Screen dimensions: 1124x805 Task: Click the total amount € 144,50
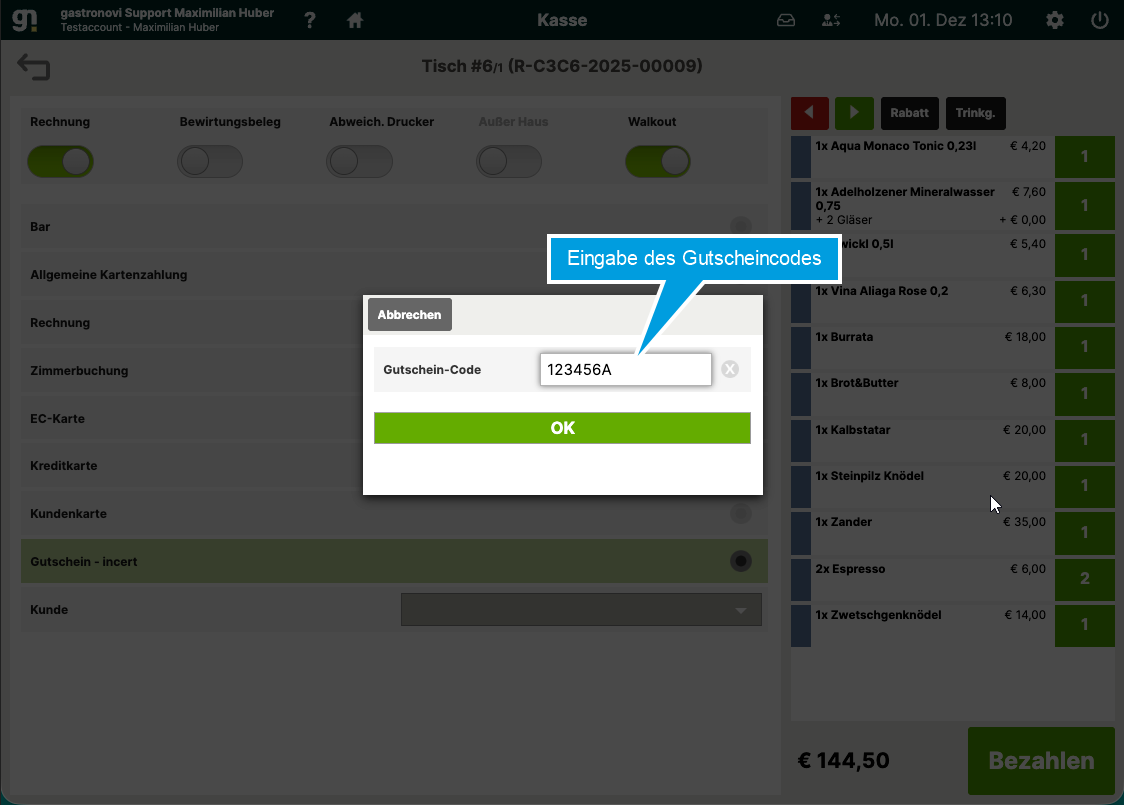click(843, 760)
